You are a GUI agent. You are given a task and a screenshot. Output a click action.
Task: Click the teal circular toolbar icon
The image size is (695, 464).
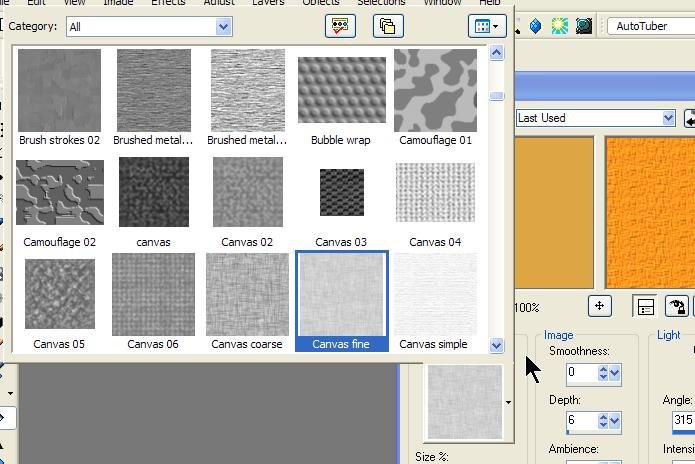584,26
